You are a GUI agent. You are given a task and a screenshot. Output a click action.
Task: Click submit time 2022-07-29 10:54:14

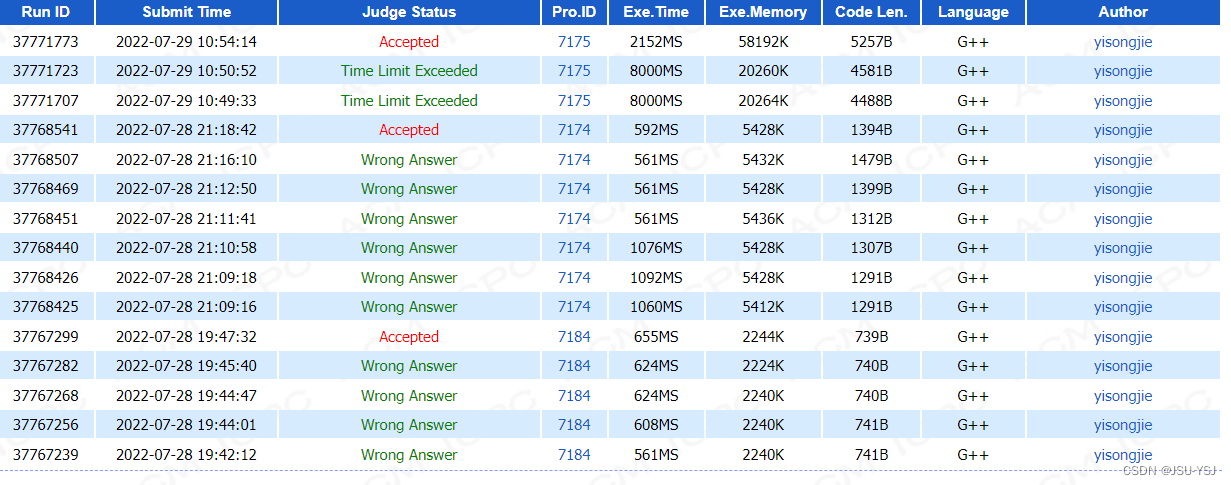click(186, 42)
